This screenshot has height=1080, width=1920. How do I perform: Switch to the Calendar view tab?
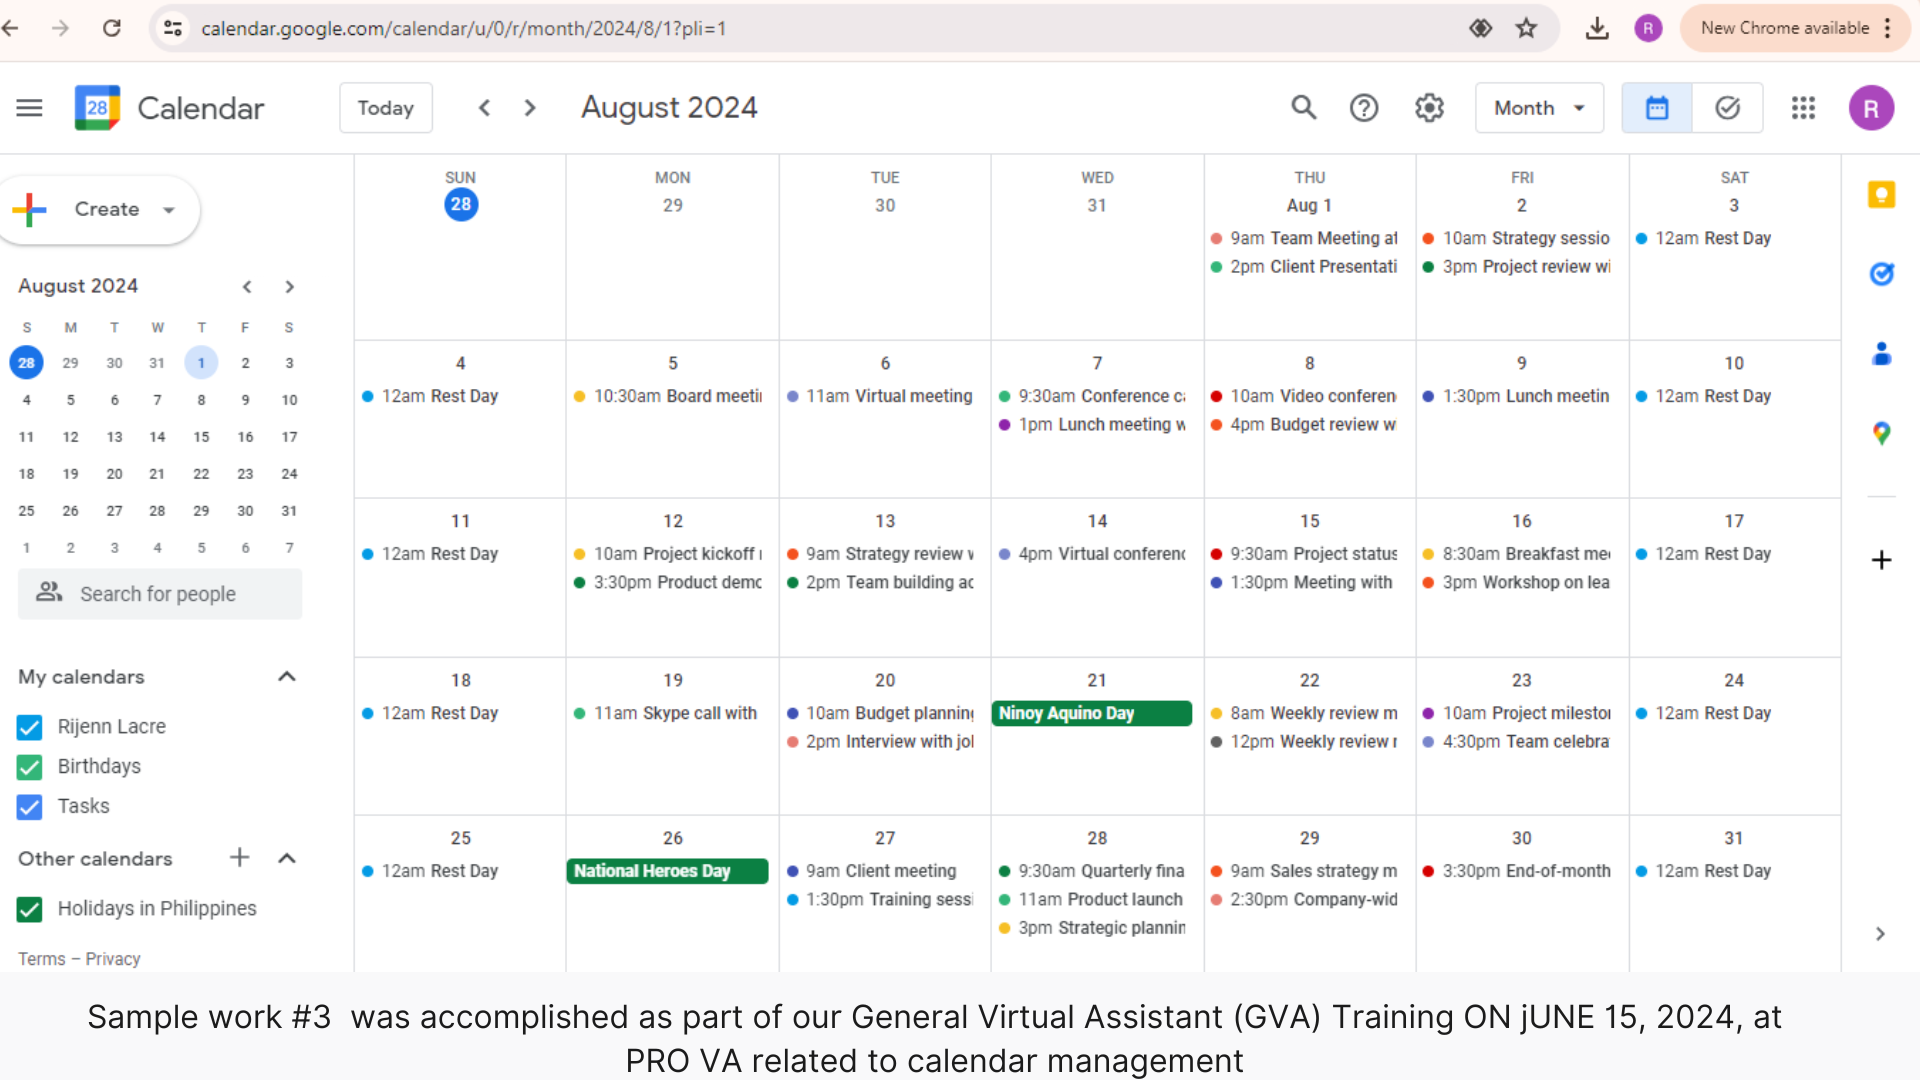click(x=1657, y=107)
